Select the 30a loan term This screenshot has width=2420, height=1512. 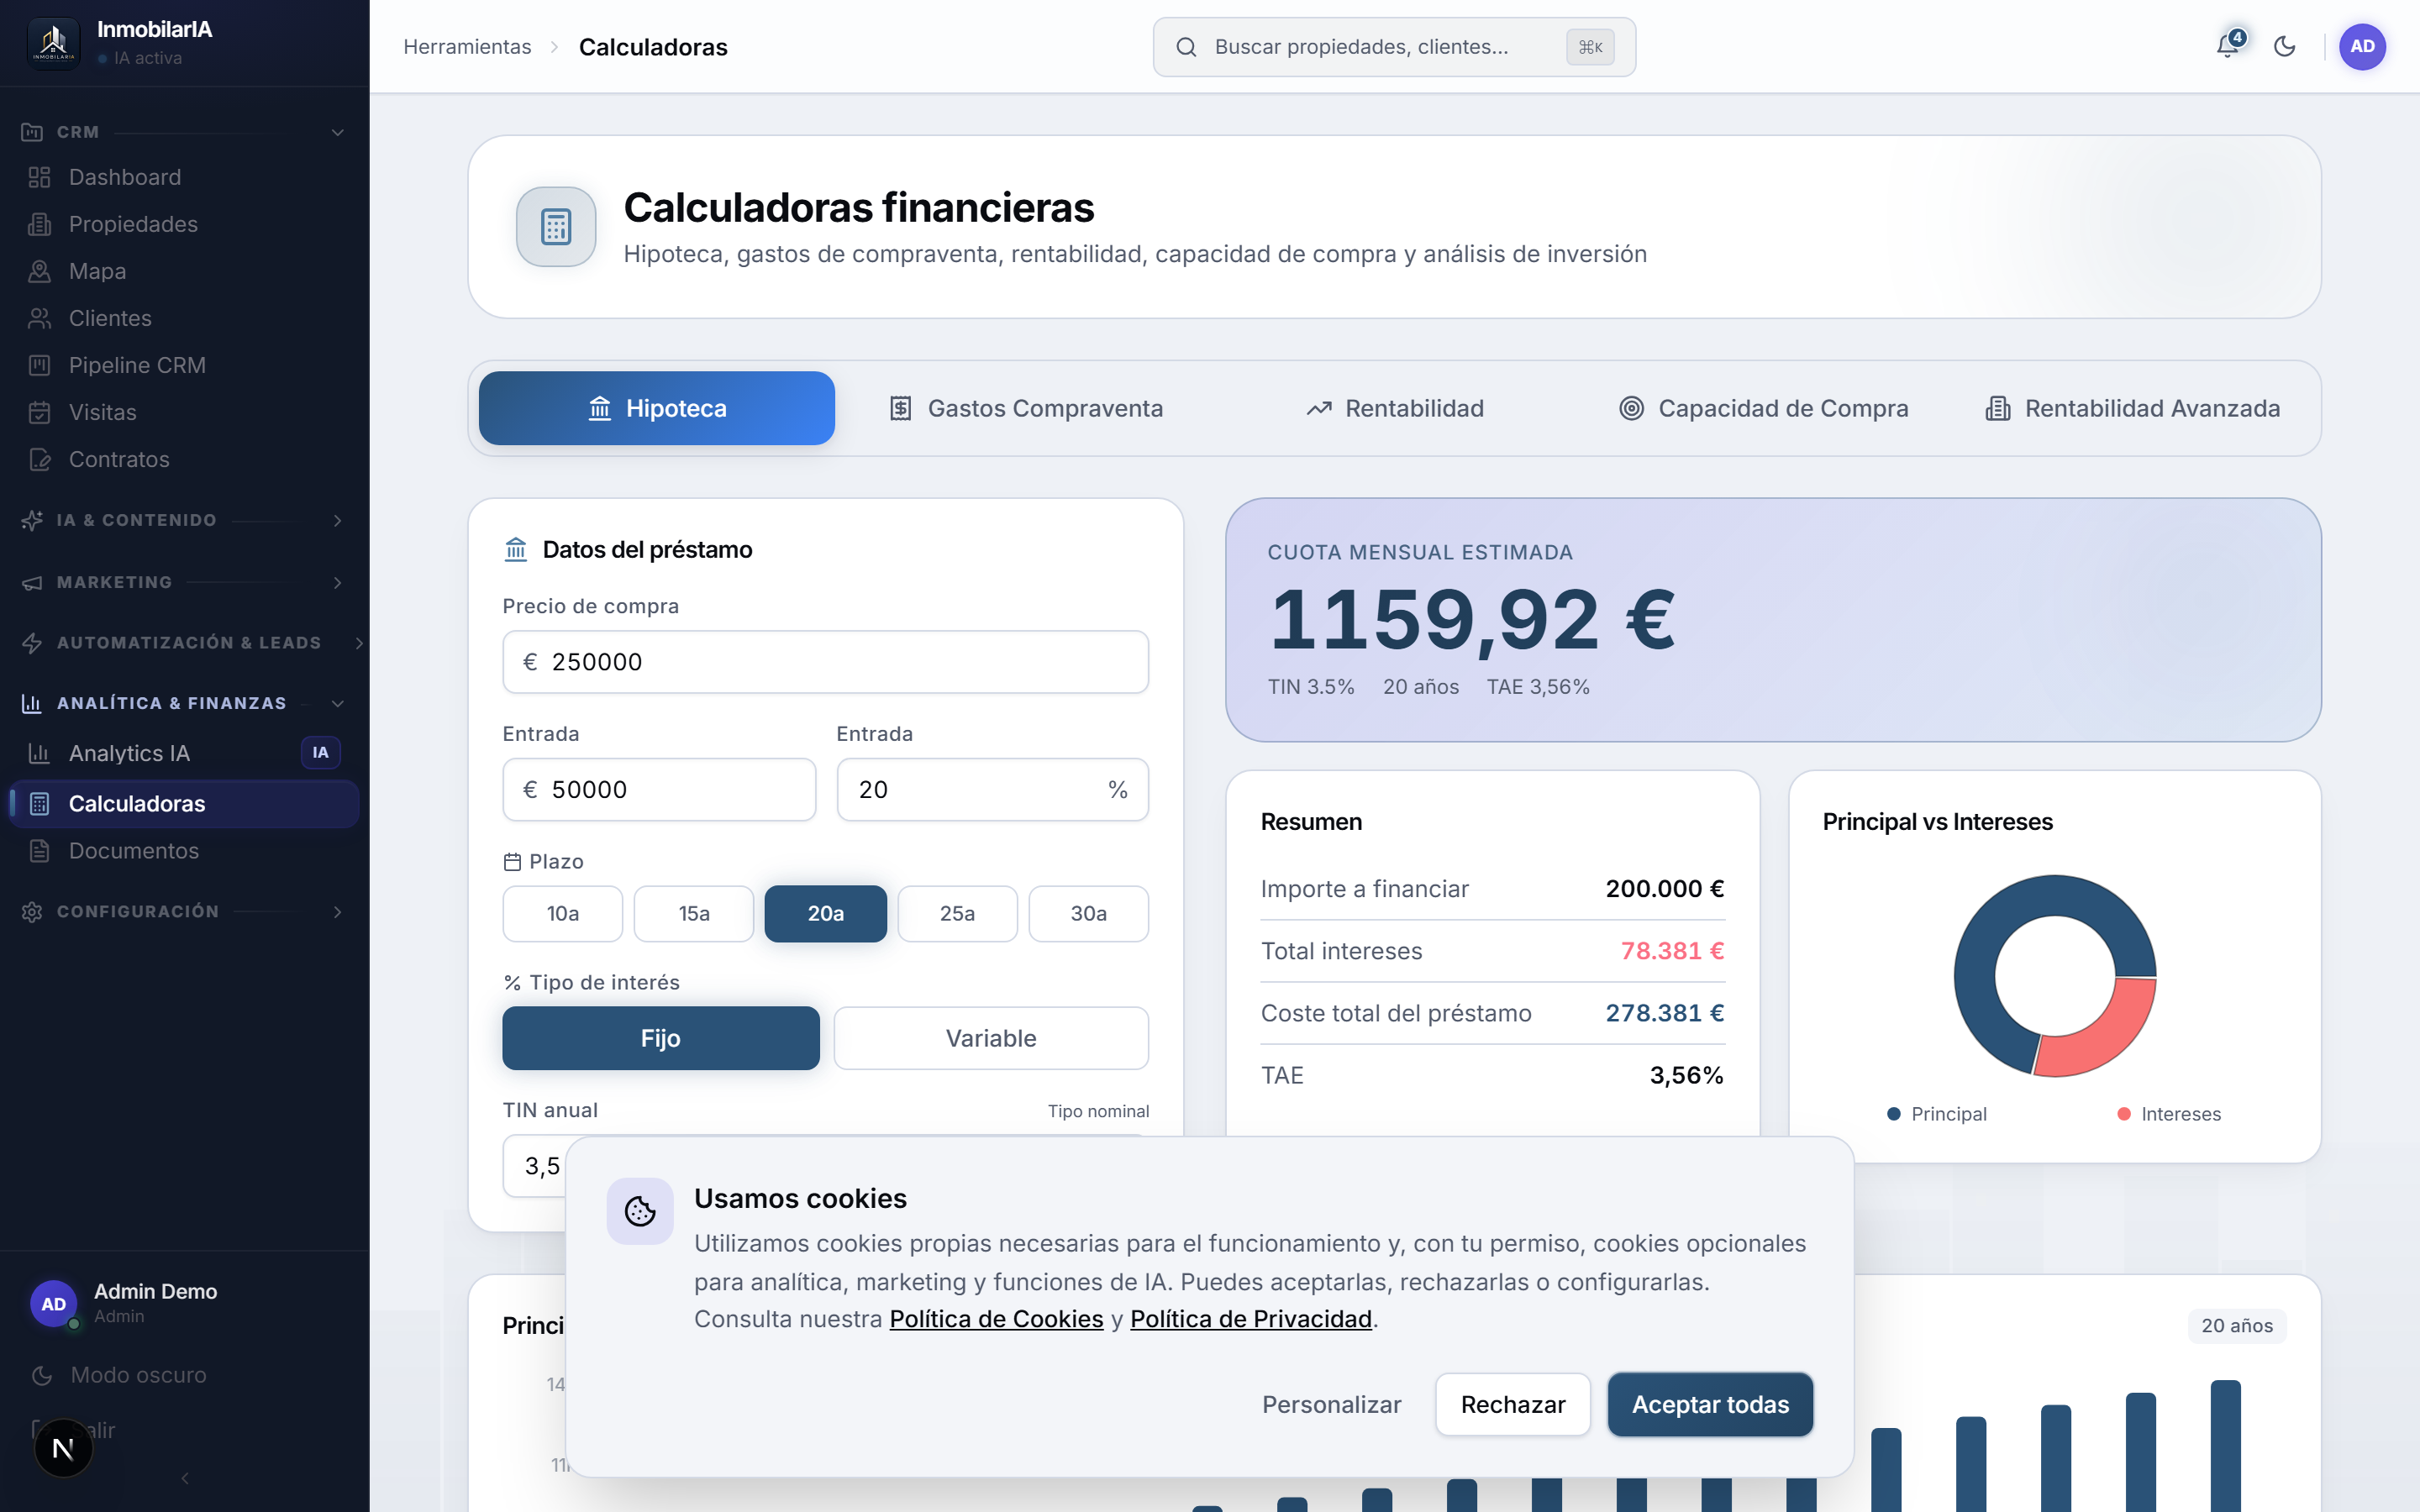[1089, 913]
